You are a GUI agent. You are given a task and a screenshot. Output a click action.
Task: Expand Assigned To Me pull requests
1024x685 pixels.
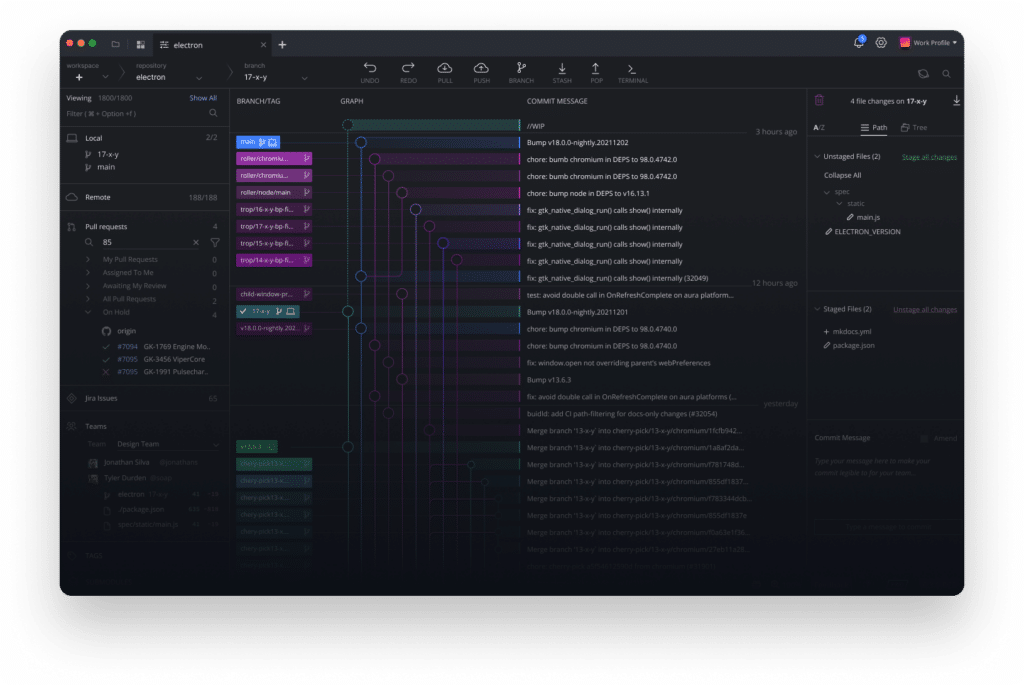pyautogui.click(x=88, y=273)
